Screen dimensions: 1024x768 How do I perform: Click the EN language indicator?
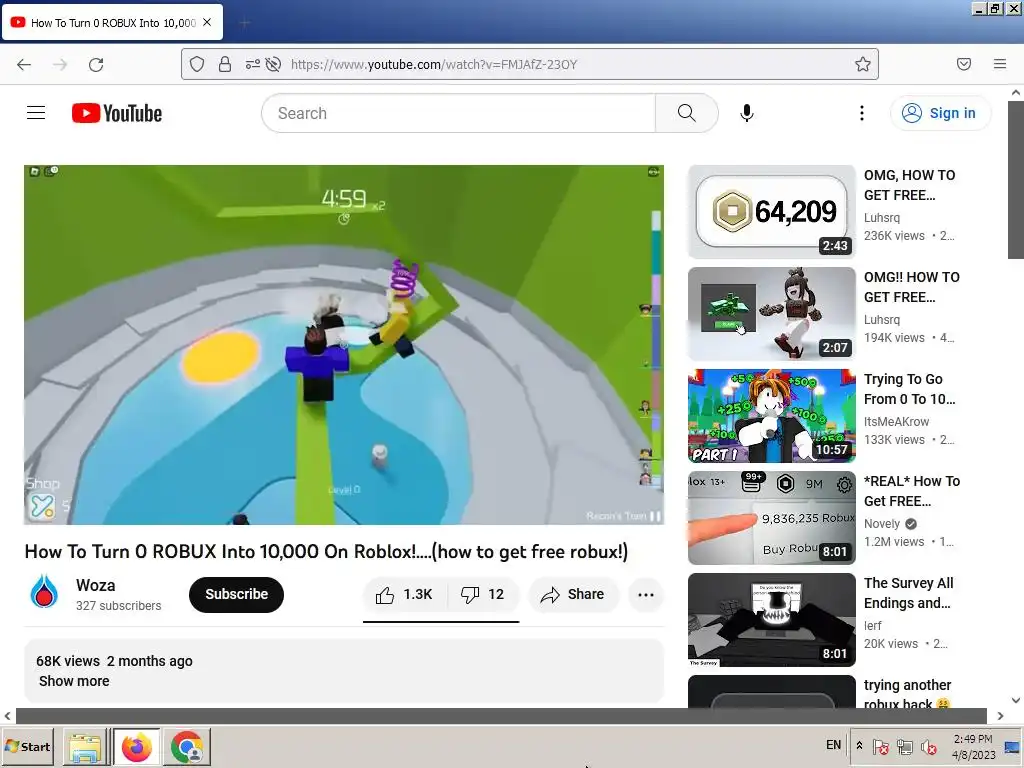[833, 744]
